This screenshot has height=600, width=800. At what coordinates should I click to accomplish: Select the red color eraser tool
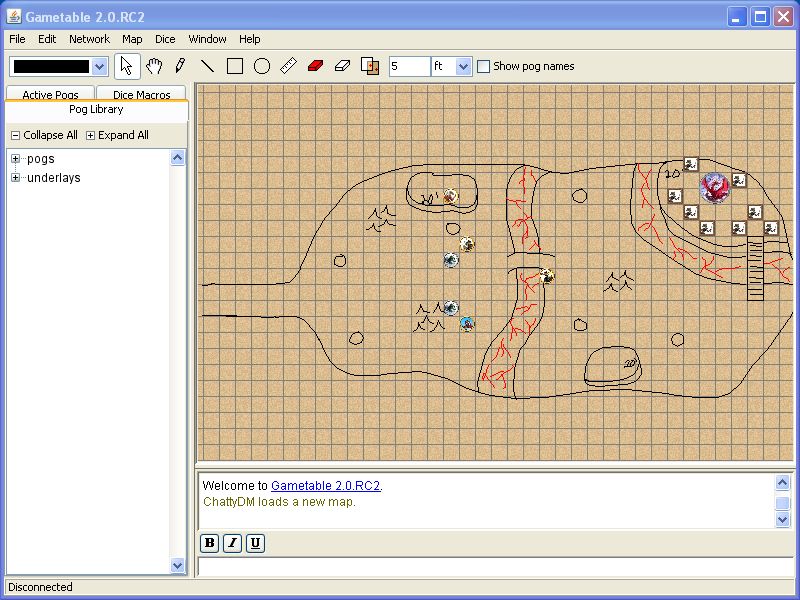coord(315,66)
